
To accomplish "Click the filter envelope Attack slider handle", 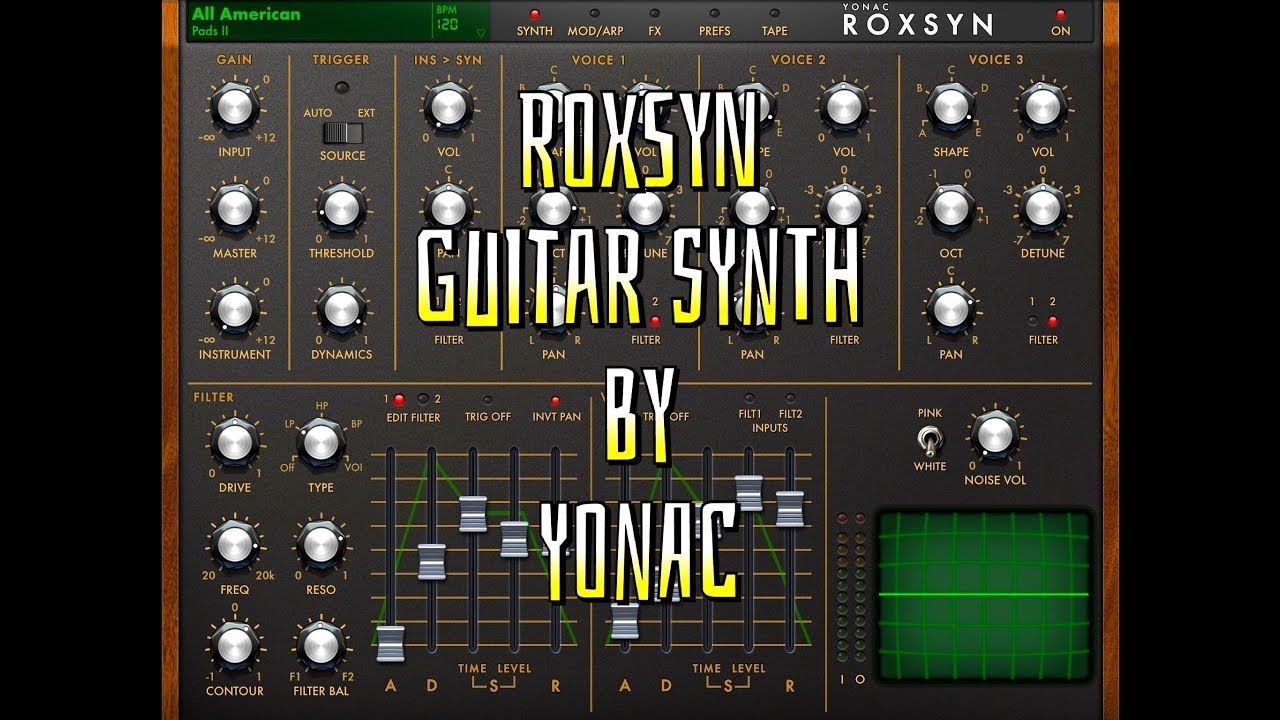I will pyautogui.click(x=391, y=643).
